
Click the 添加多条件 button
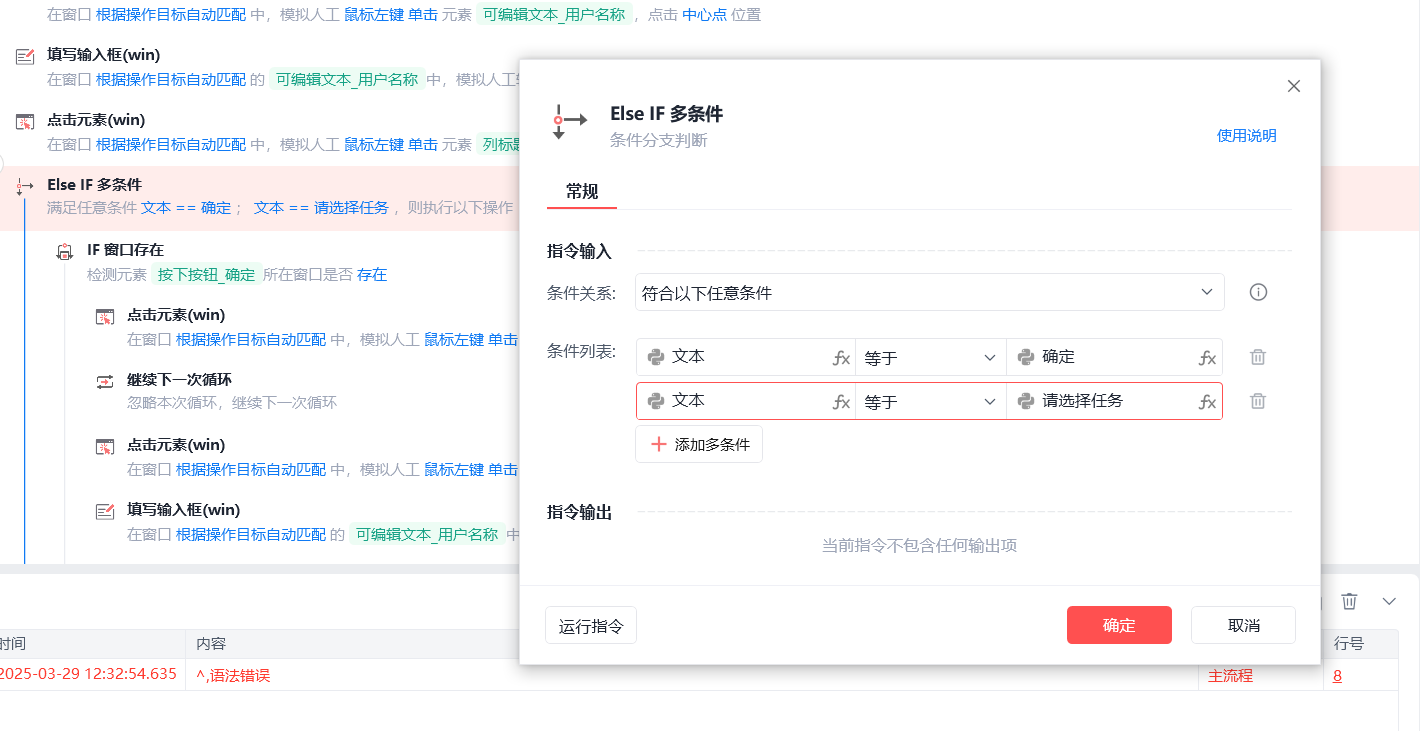[x=699, y=444]
